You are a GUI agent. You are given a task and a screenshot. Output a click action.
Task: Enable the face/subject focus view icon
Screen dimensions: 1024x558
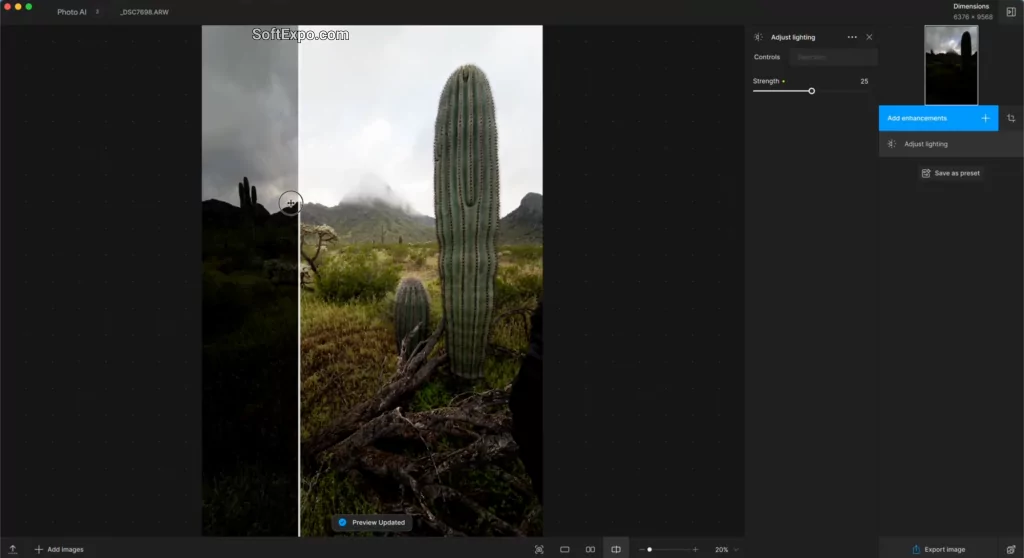pos(539,550)
